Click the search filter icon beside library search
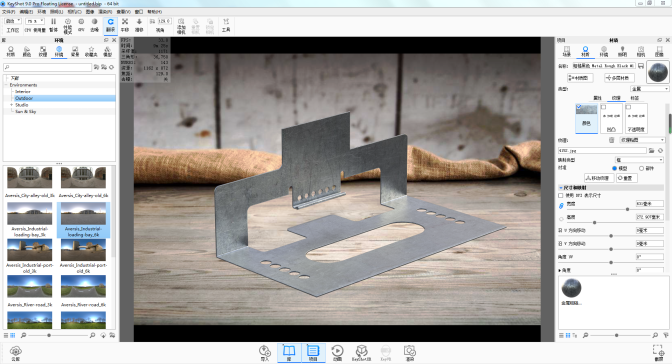The height and width of the screenshot is (364, 672). pos(96,67)
